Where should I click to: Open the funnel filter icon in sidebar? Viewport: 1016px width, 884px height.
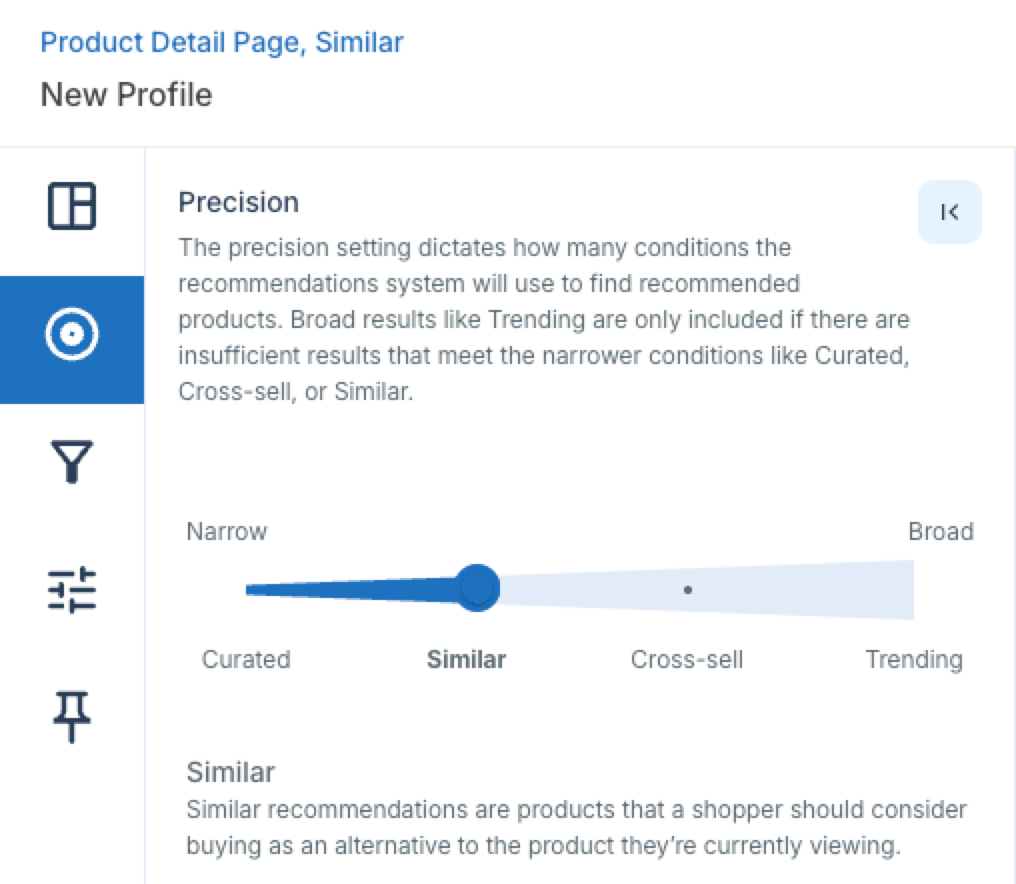[x=72, y=461]
